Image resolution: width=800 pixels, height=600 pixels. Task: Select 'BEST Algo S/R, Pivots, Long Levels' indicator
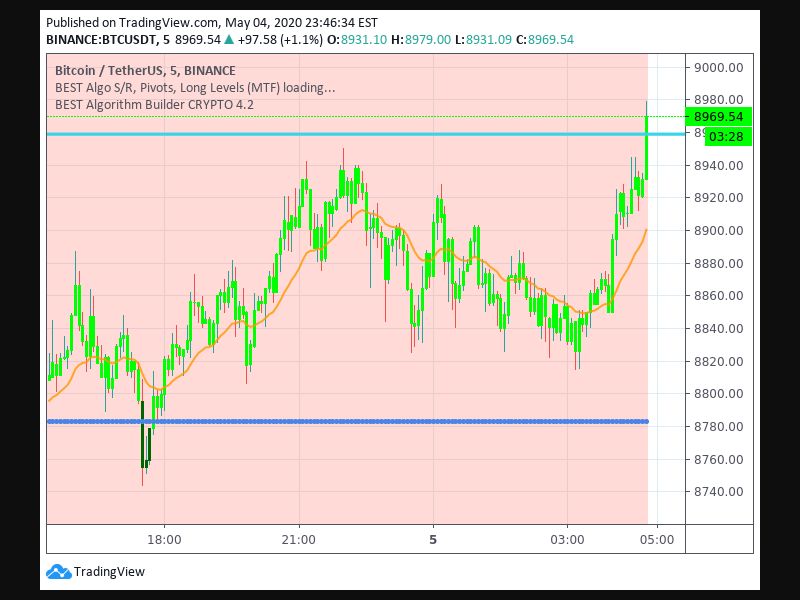pyautogui.click(x=195, y=88)
